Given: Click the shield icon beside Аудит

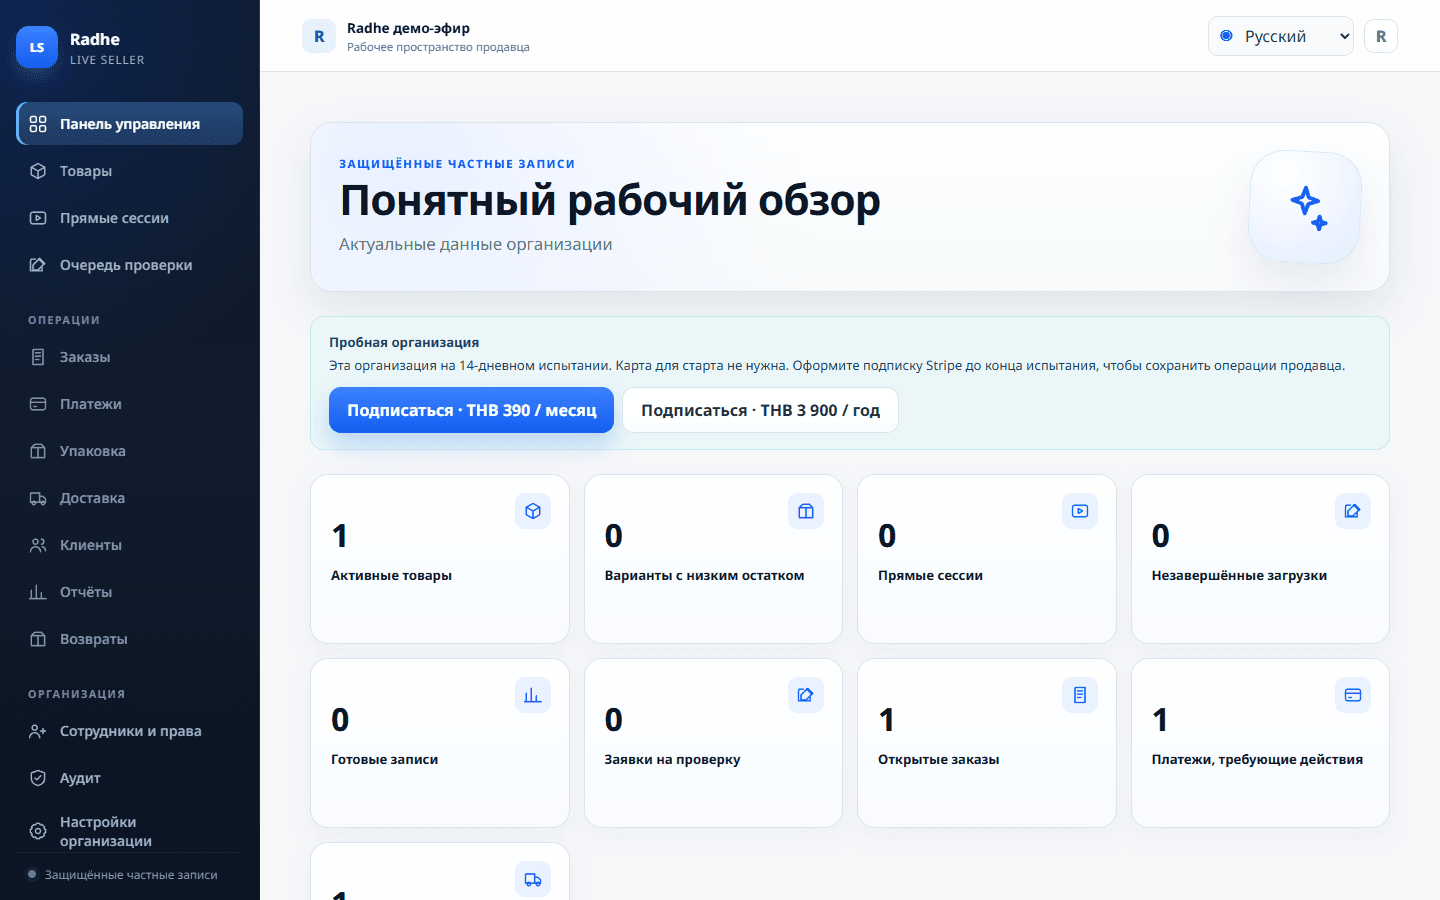Looking at the screenshot, I should pos(38,778).
